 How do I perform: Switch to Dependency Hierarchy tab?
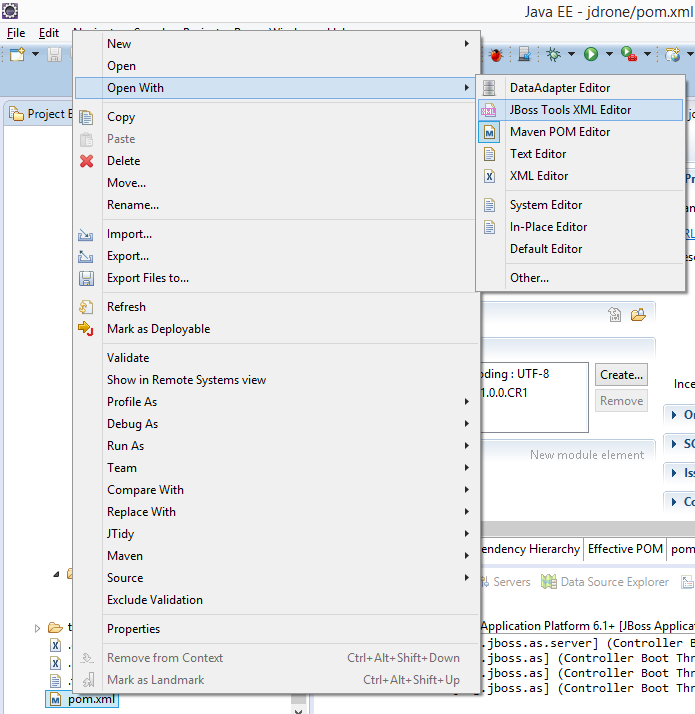pyautogui.click(x=530, y=549)
